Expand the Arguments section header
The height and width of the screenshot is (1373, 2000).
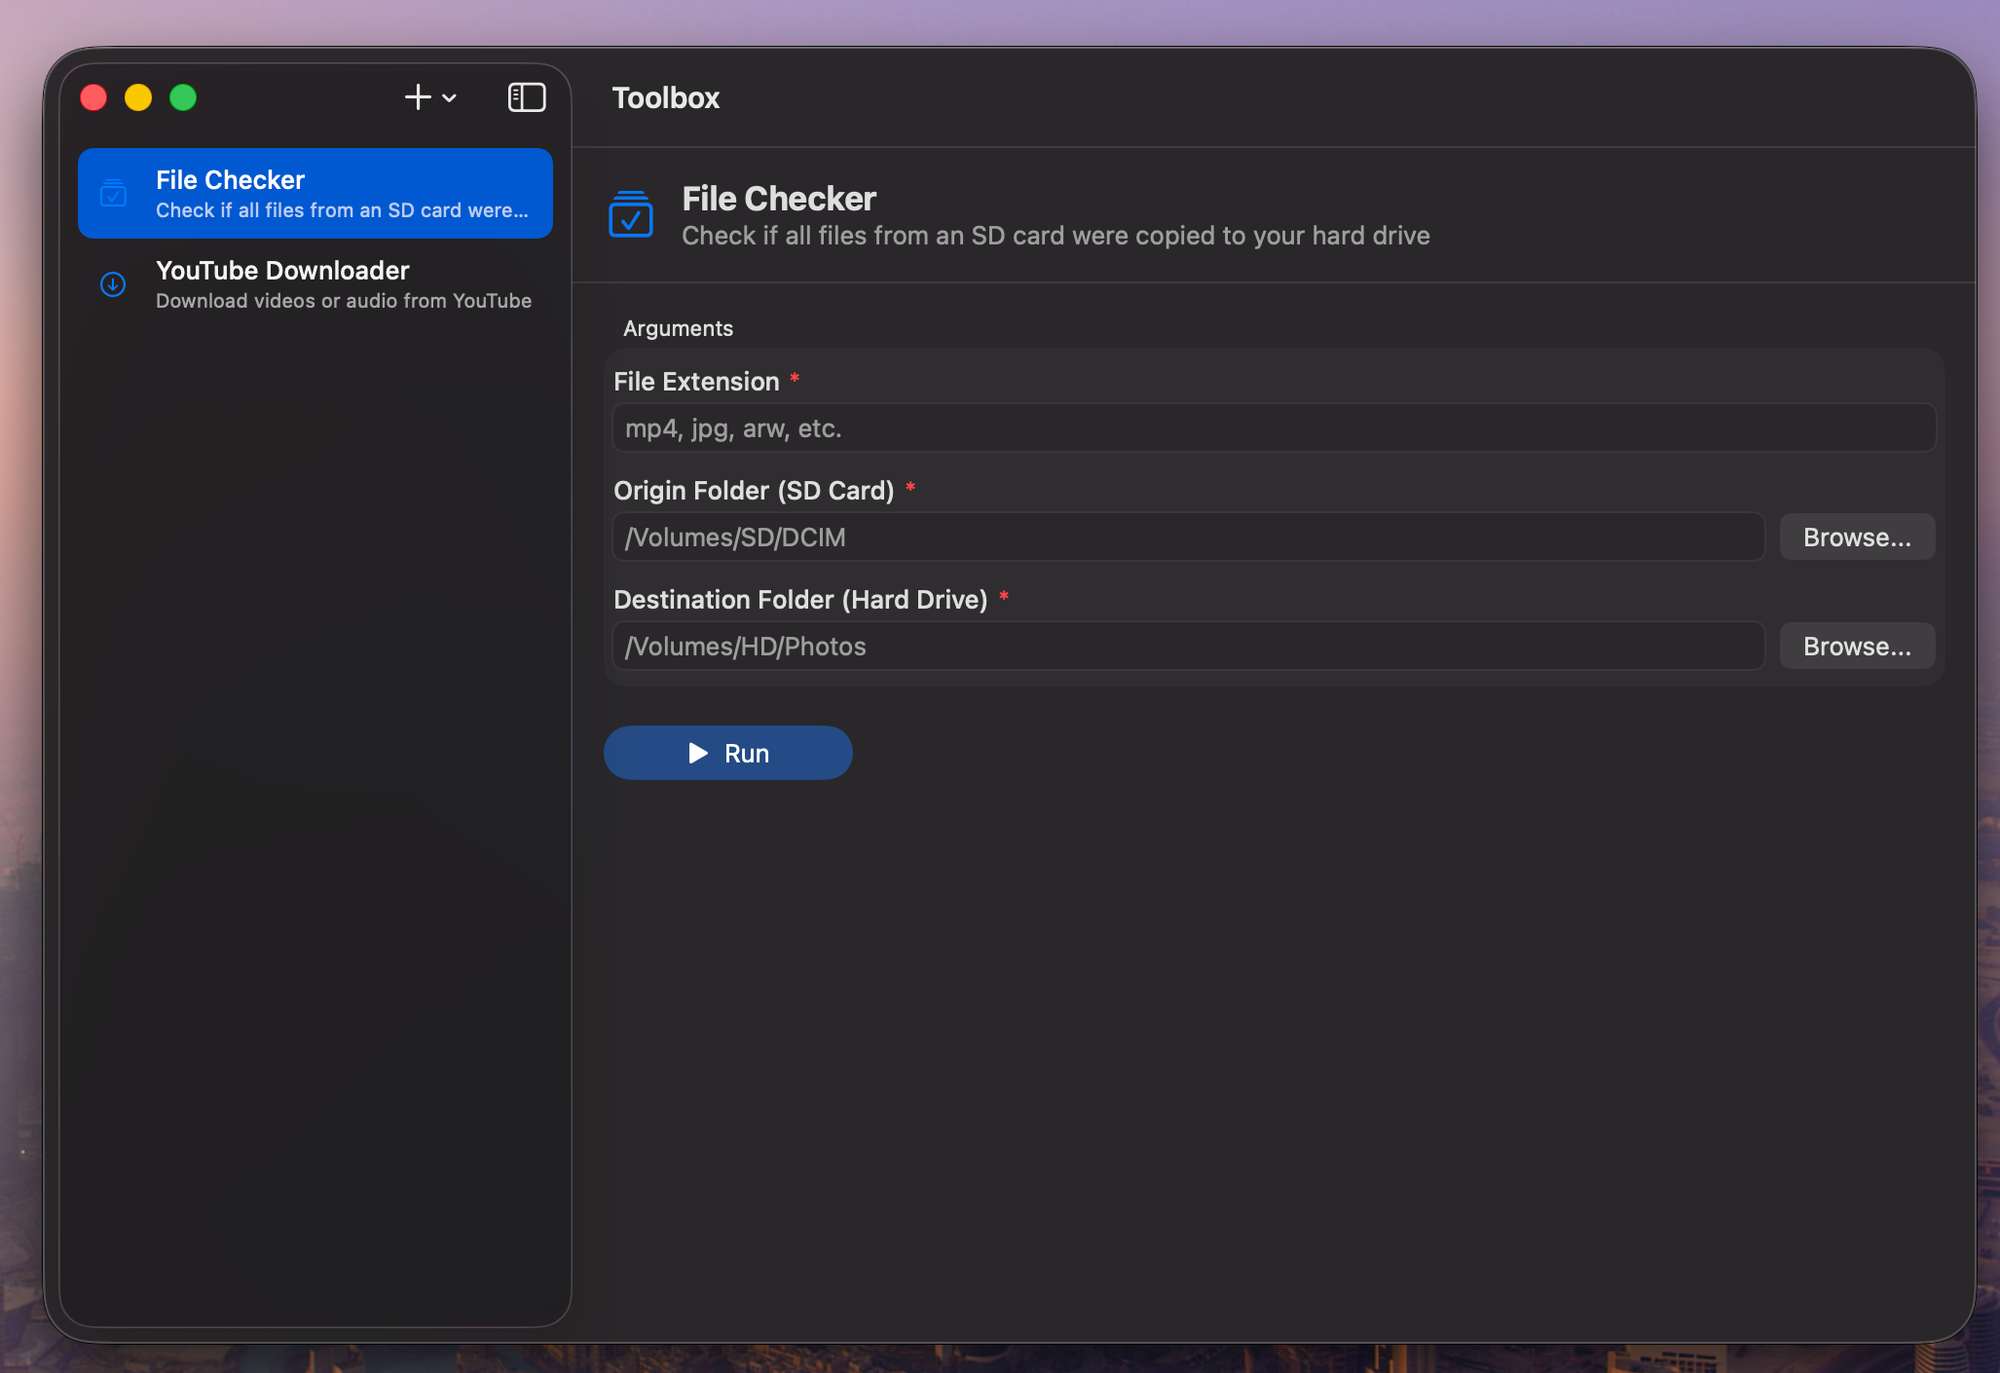[678, 328]
